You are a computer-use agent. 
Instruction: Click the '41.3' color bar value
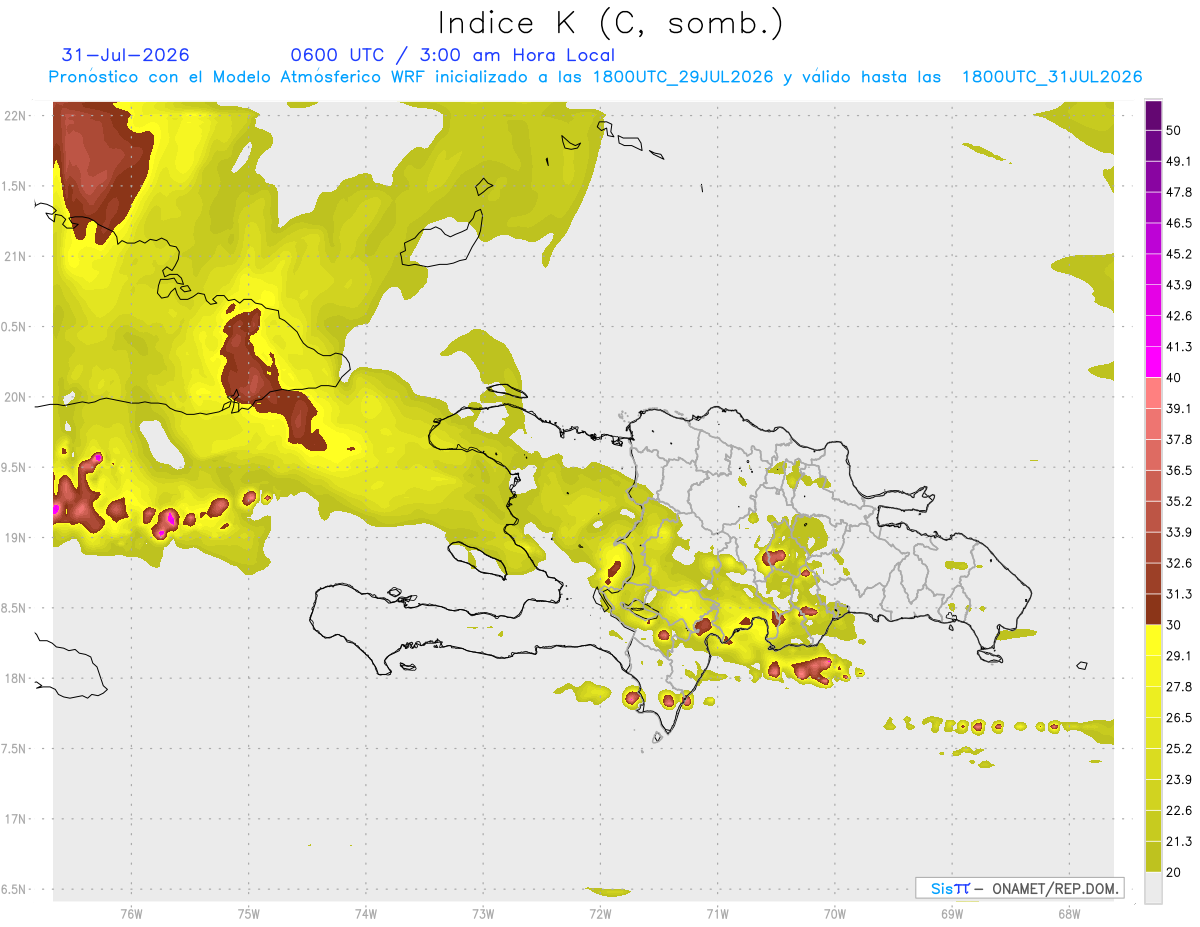(x=1179, y=347)
